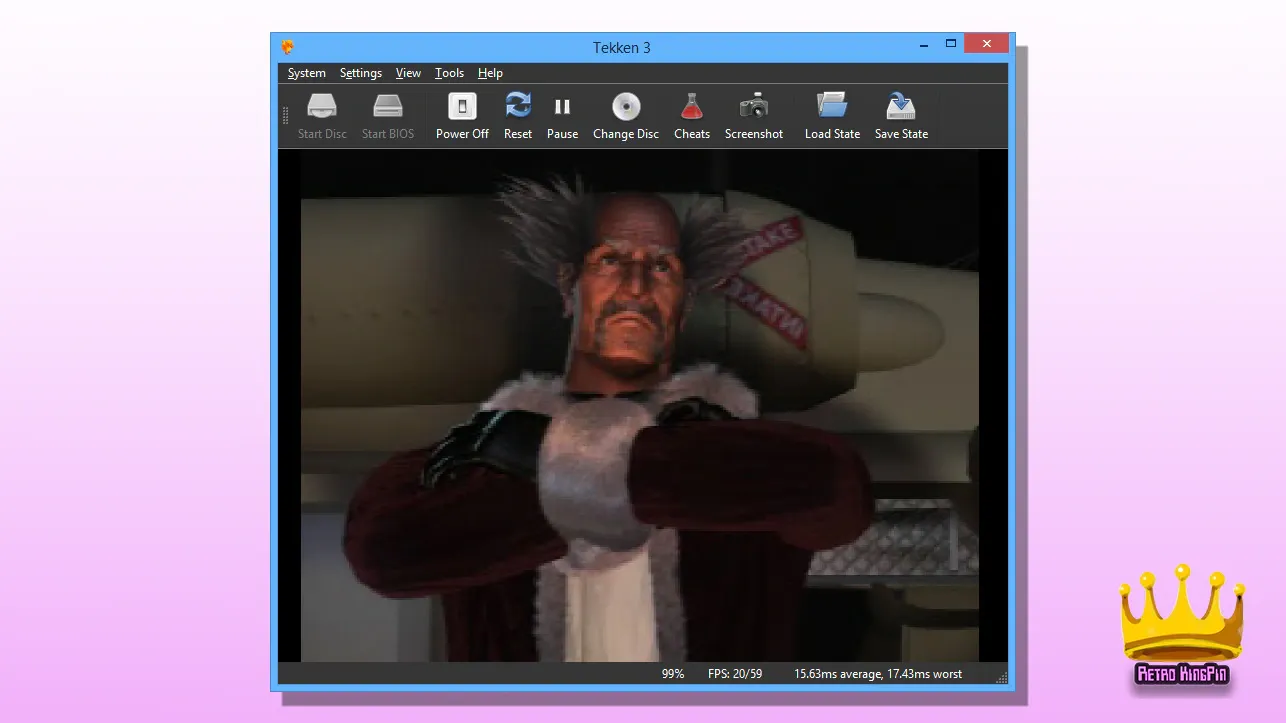Click the FPS: 20/59 status entry
This screenshot has height=723, width=1286.
click(735, 674)
